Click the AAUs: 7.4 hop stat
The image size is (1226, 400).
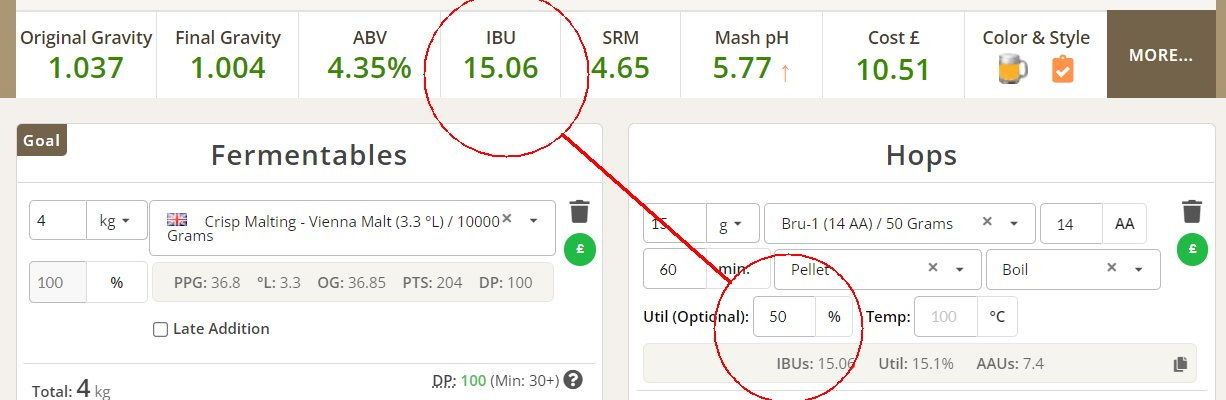click(x=1010, y=363)
